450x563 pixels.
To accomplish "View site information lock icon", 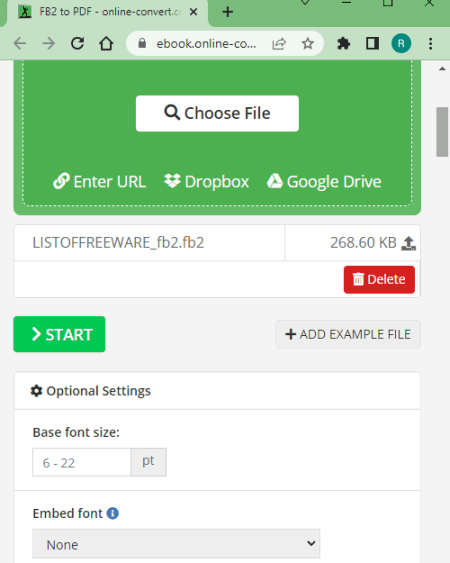I will [x=142, y=44].
